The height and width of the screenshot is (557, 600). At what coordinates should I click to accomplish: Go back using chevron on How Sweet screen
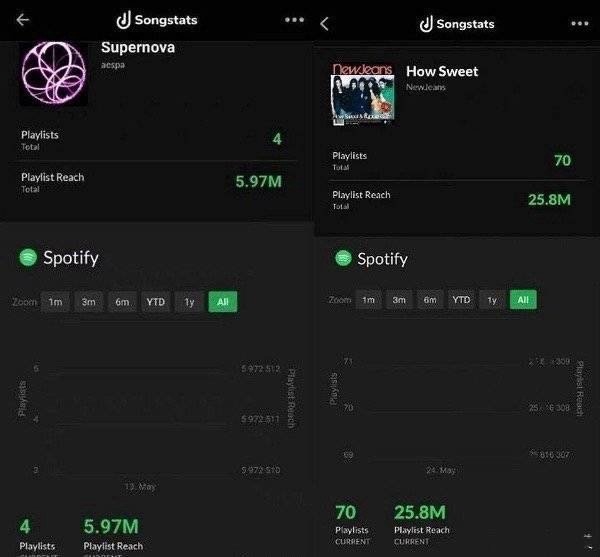point(324,24)
